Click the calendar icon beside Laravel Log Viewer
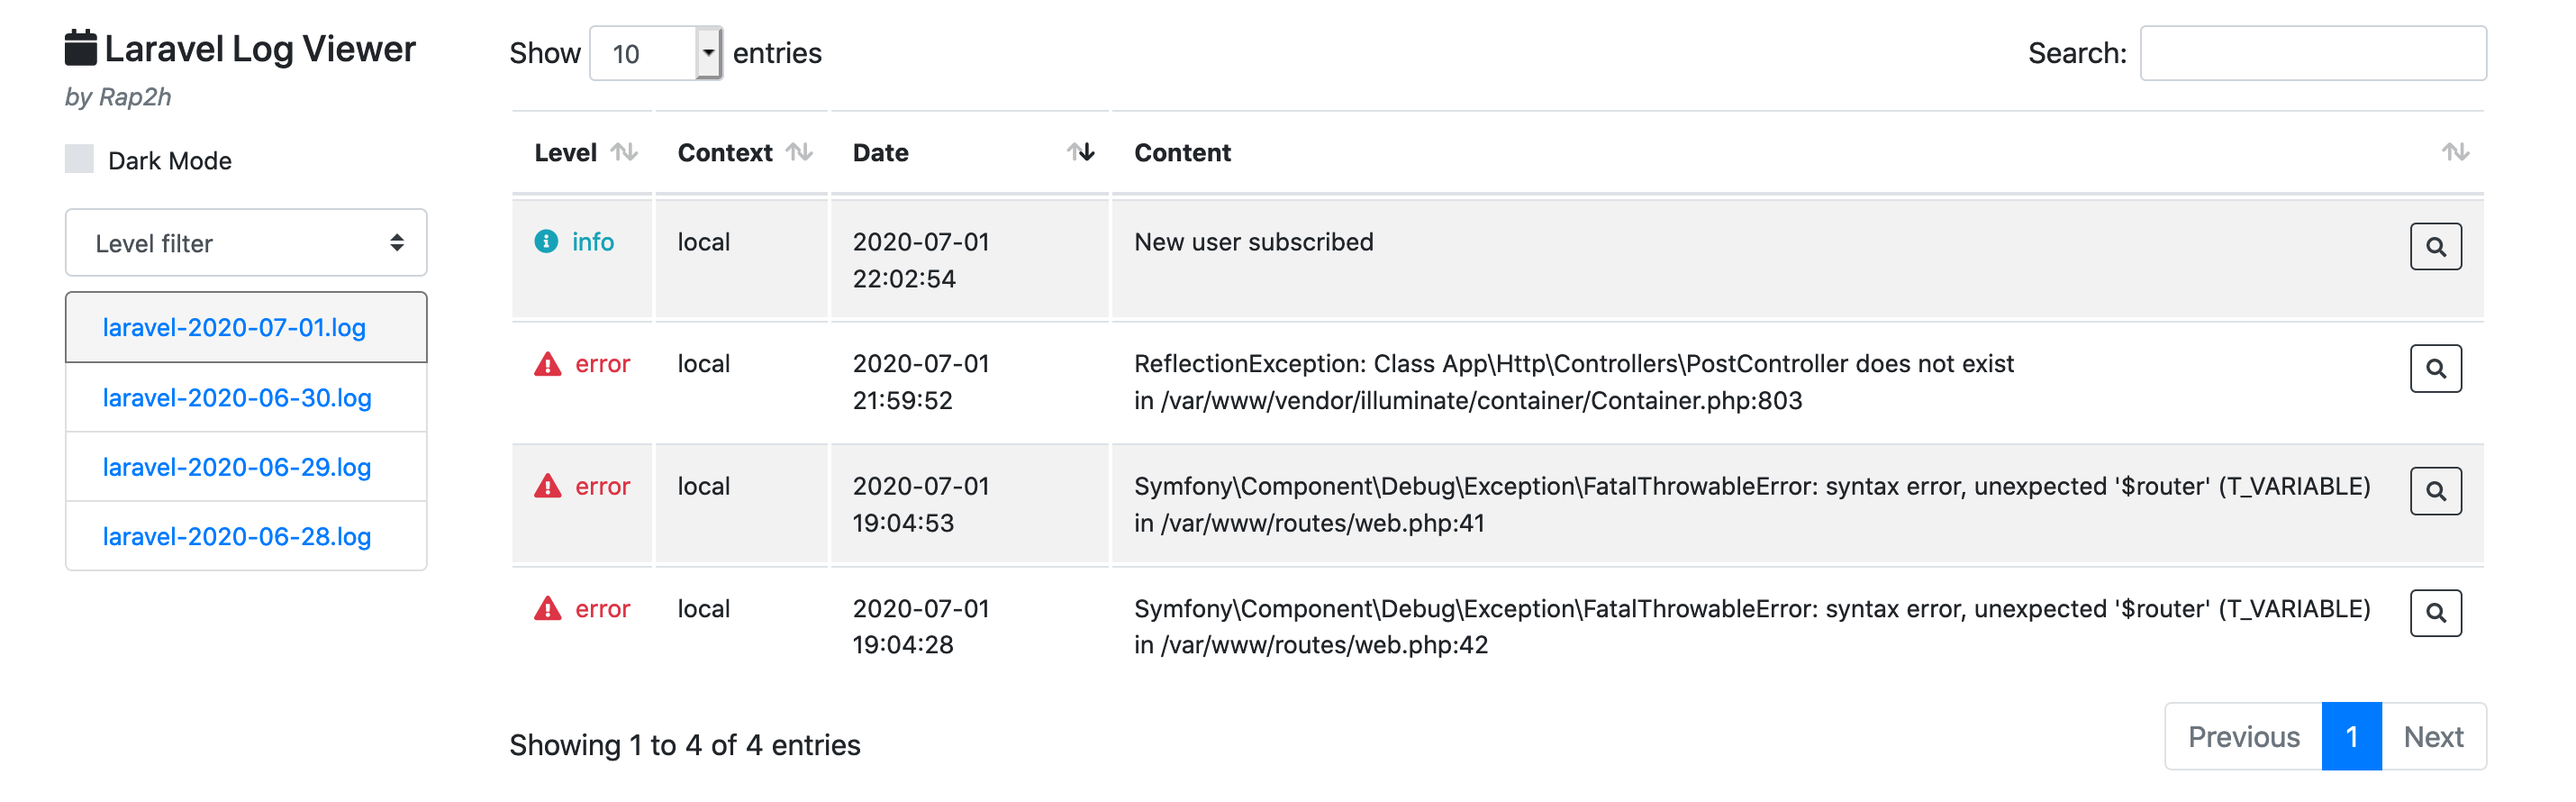 [x=80, y=48]
